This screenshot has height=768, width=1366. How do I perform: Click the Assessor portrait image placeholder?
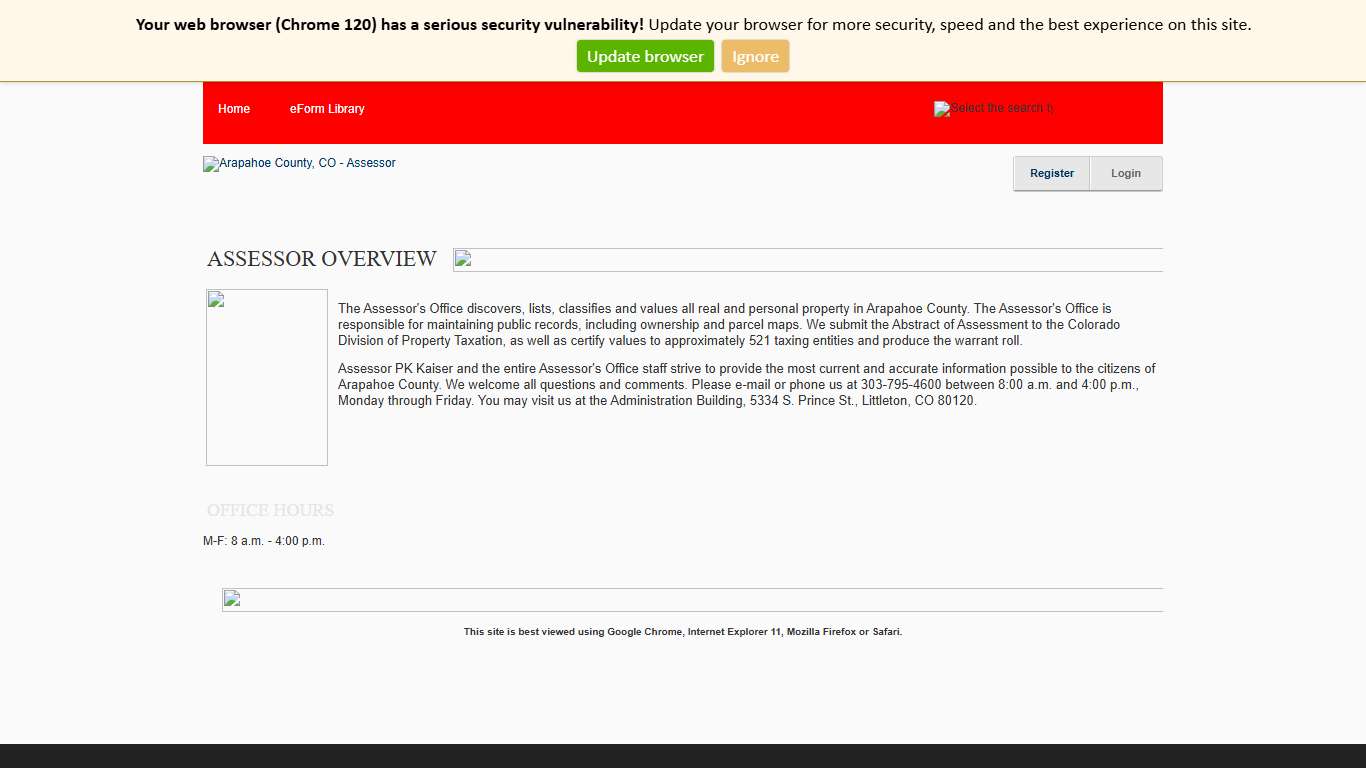pos(266,377)
